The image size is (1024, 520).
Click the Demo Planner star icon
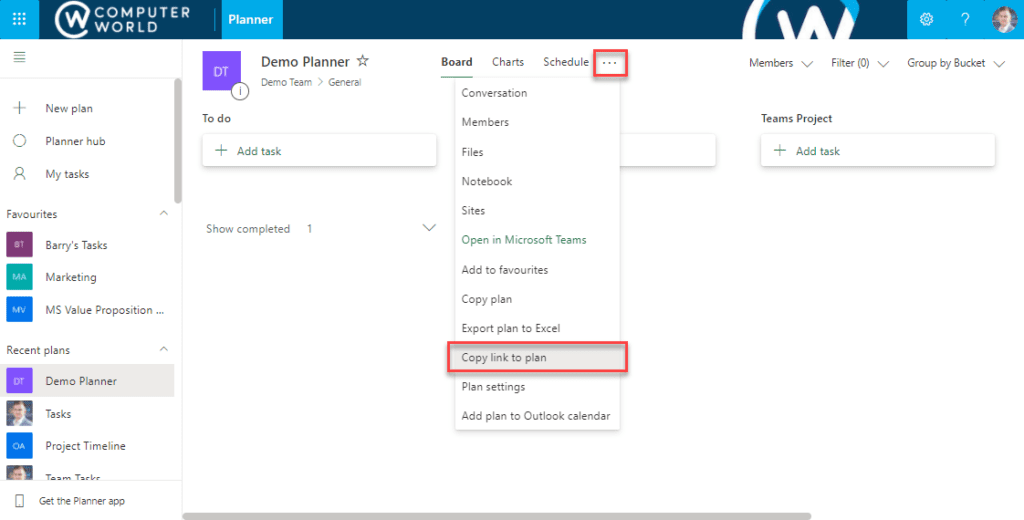[x=362, y=61]
